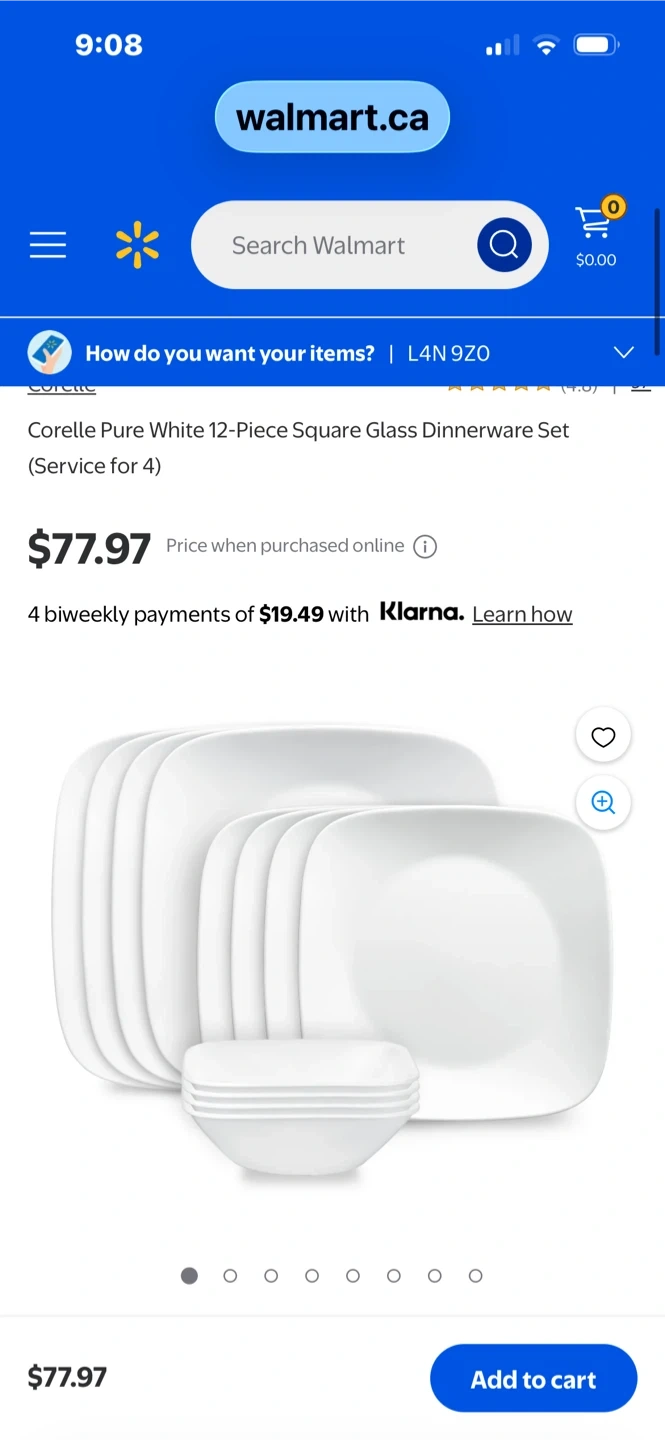Tap the delivery options phone icon

[49, 352]
